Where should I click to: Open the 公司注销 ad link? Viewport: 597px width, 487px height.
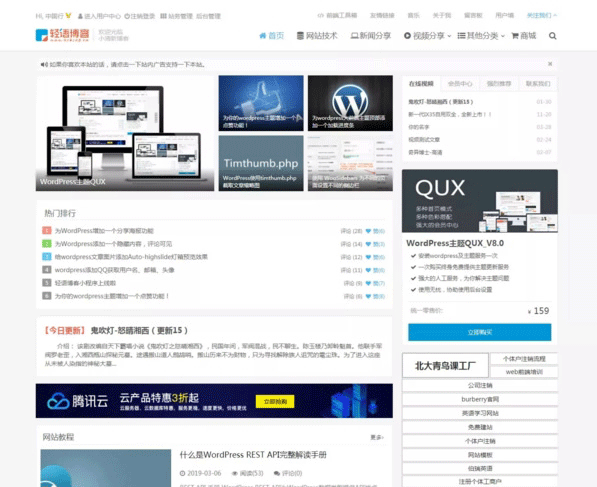480,385
